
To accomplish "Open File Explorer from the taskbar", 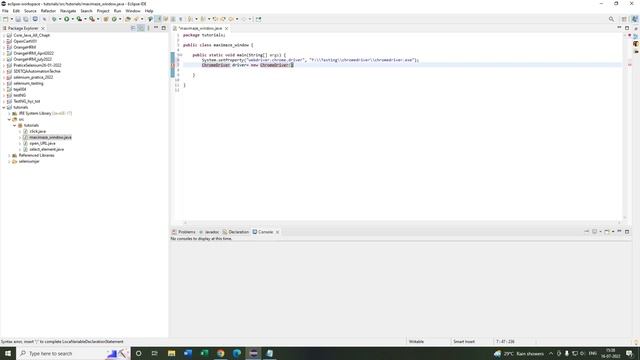I will pyautogui.click(x=171, y=353).
